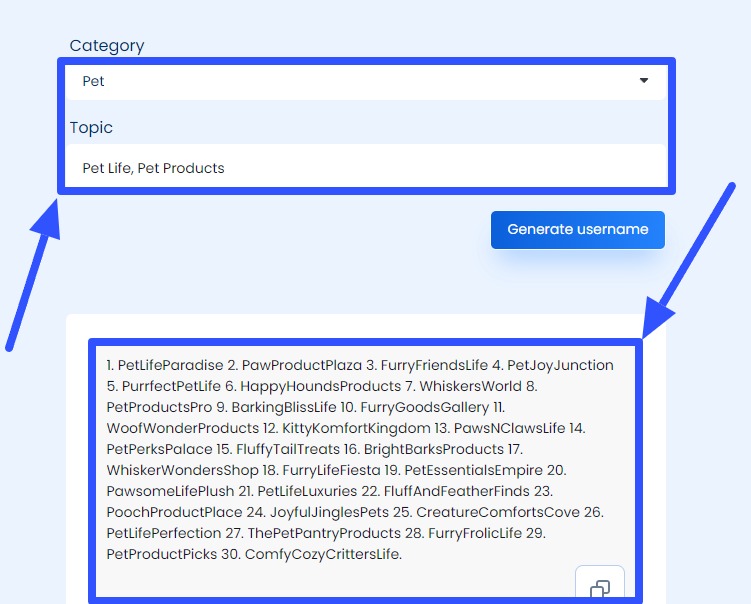Viewport: 751px width, 604px height.
Task: Click the copy results icon
Action: (600, 587)
